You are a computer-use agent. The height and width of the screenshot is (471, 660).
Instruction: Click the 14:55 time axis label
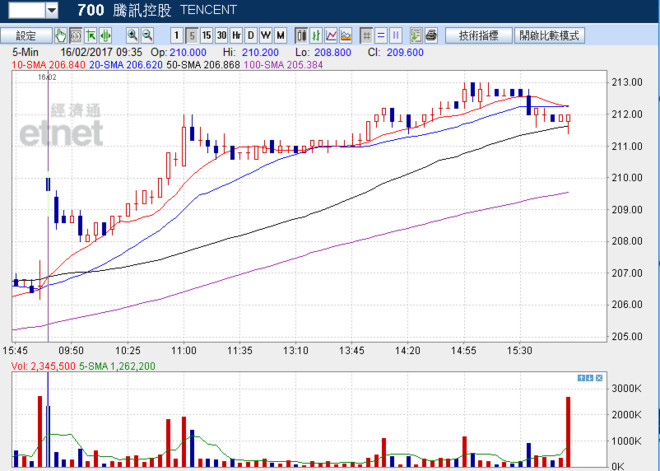point(463,351)
